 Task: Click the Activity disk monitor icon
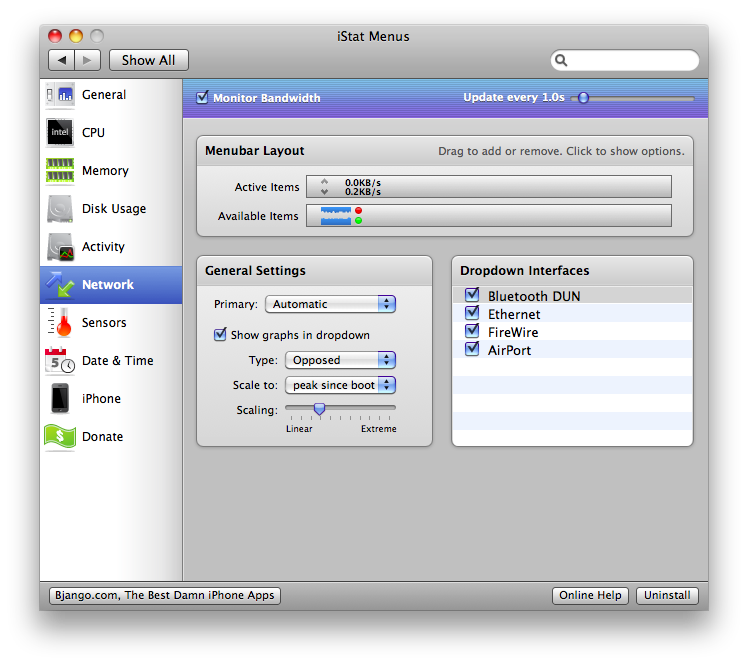pyautogui.click(x=60, y=247)
